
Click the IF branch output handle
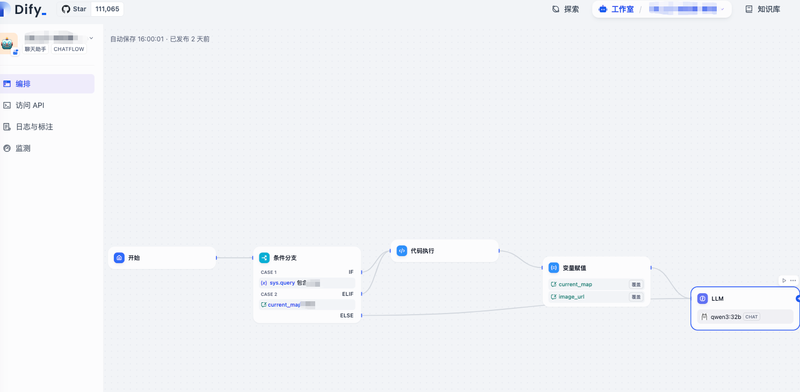[x=362, y=272]
